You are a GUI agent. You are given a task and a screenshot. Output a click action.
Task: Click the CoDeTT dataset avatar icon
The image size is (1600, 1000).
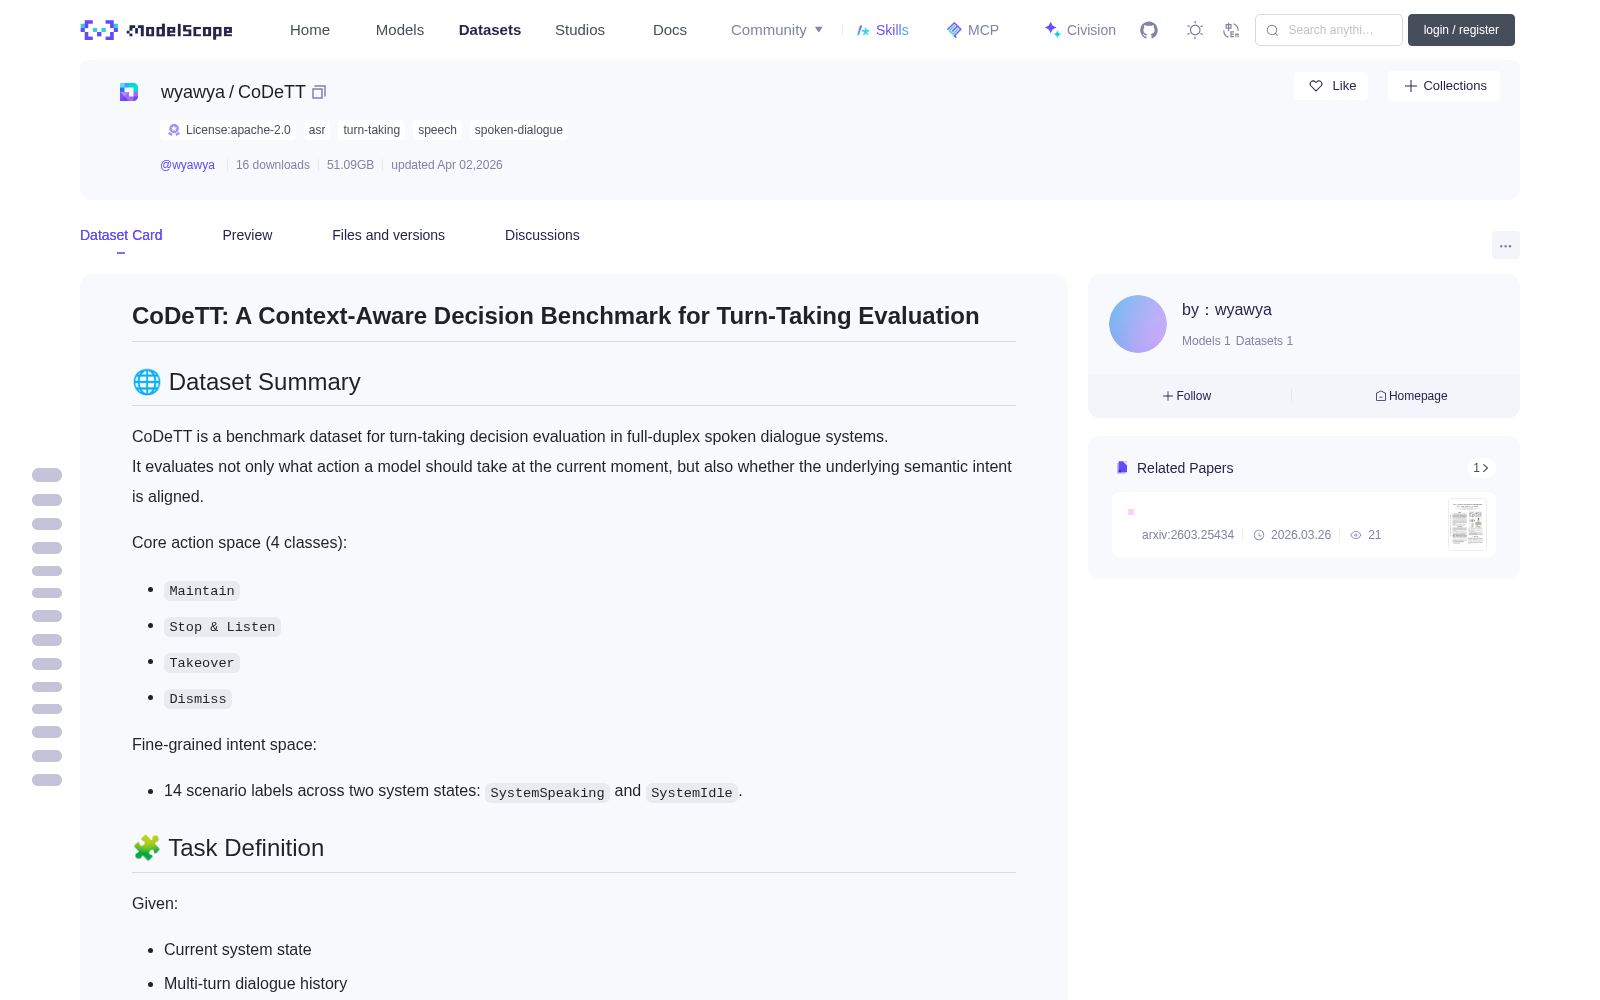click(x=129, y=92)
